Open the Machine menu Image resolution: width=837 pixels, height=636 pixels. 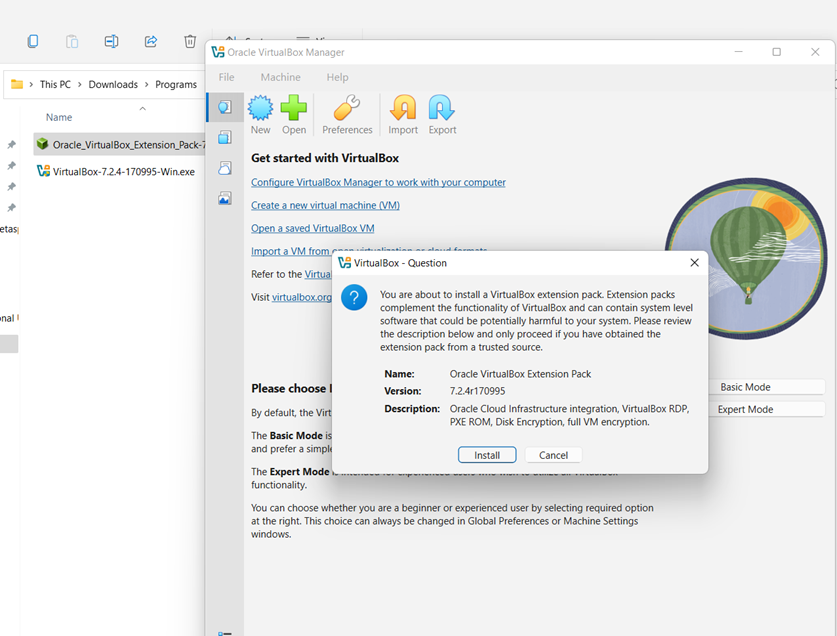[280, 77]
